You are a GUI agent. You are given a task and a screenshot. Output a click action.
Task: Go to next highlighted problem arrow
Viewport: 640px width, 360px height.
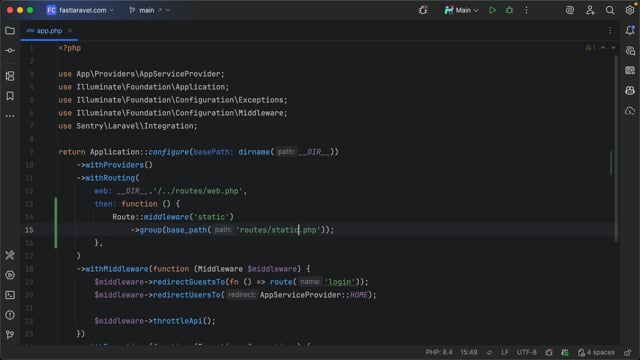click(613, 48)
